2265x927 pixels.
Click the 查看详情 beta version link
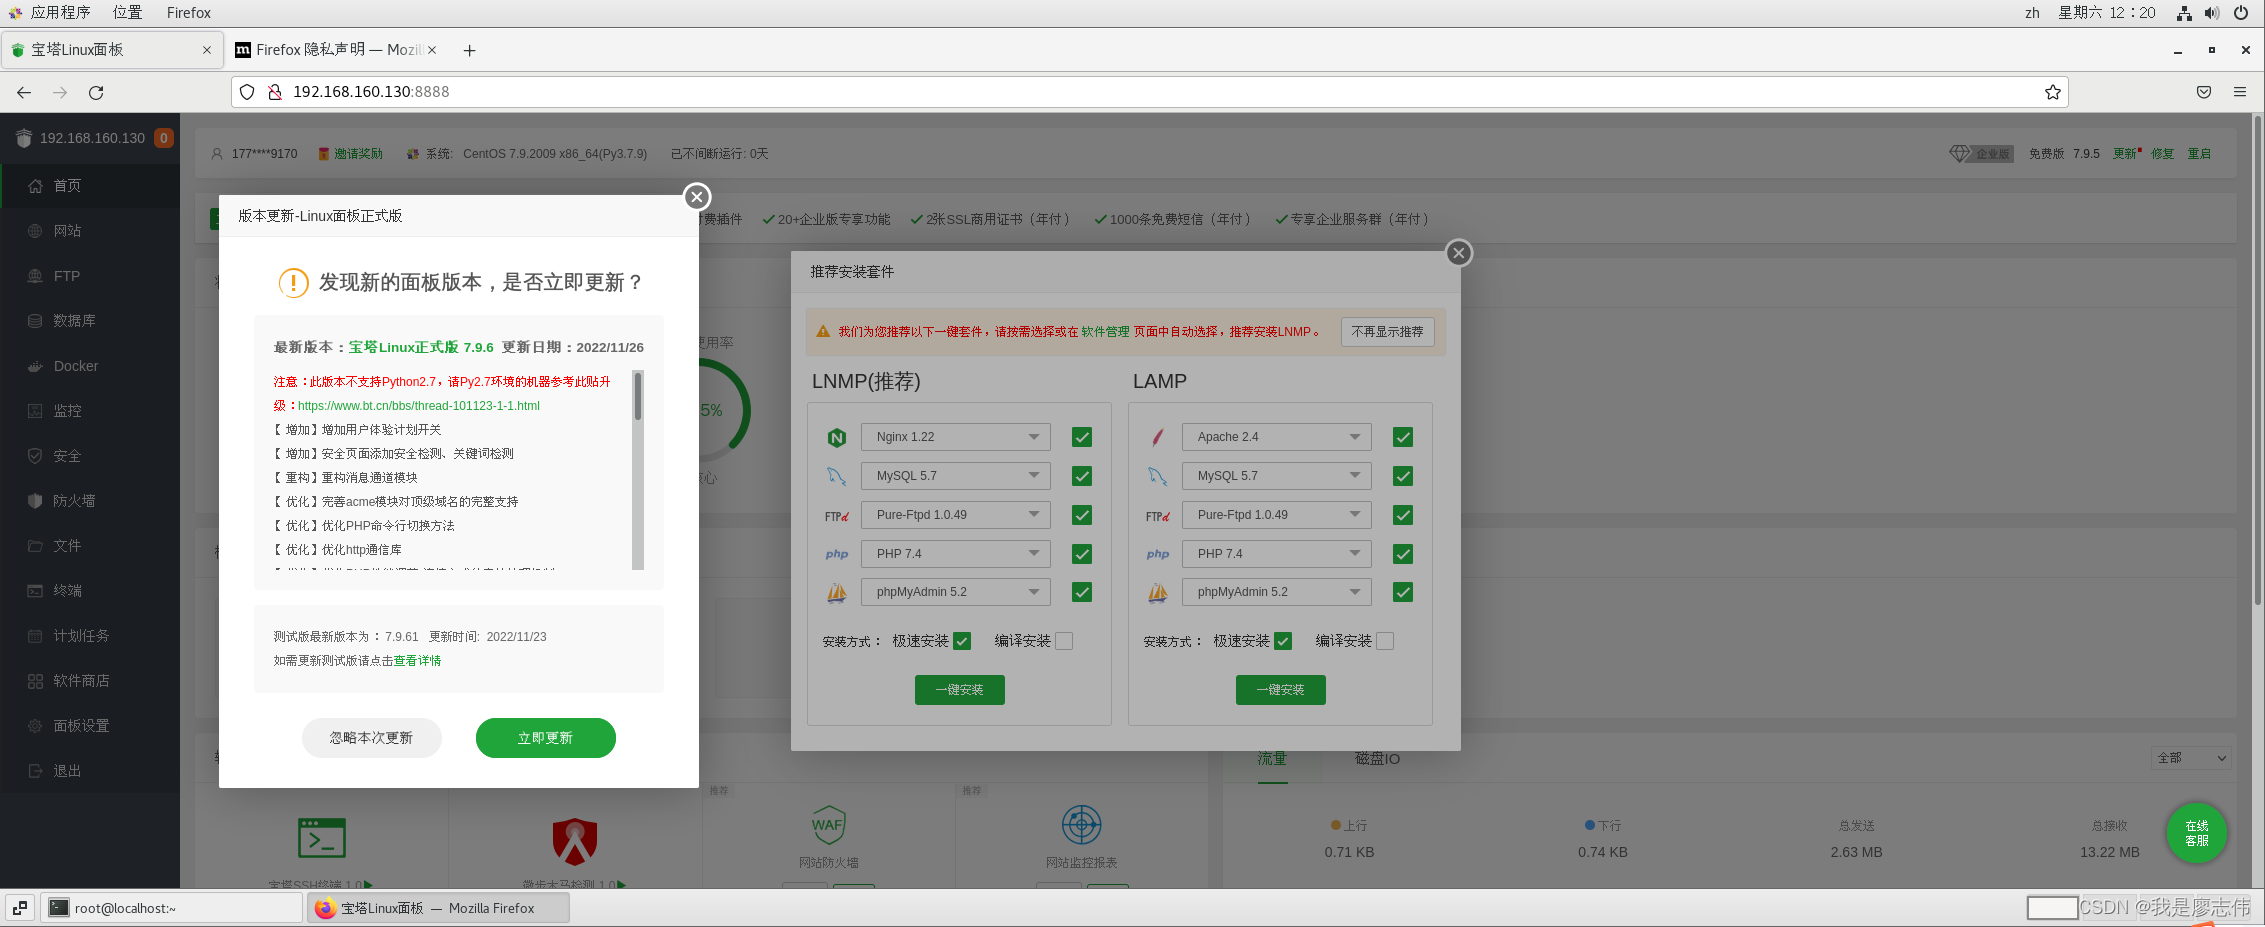click(417, 661)
